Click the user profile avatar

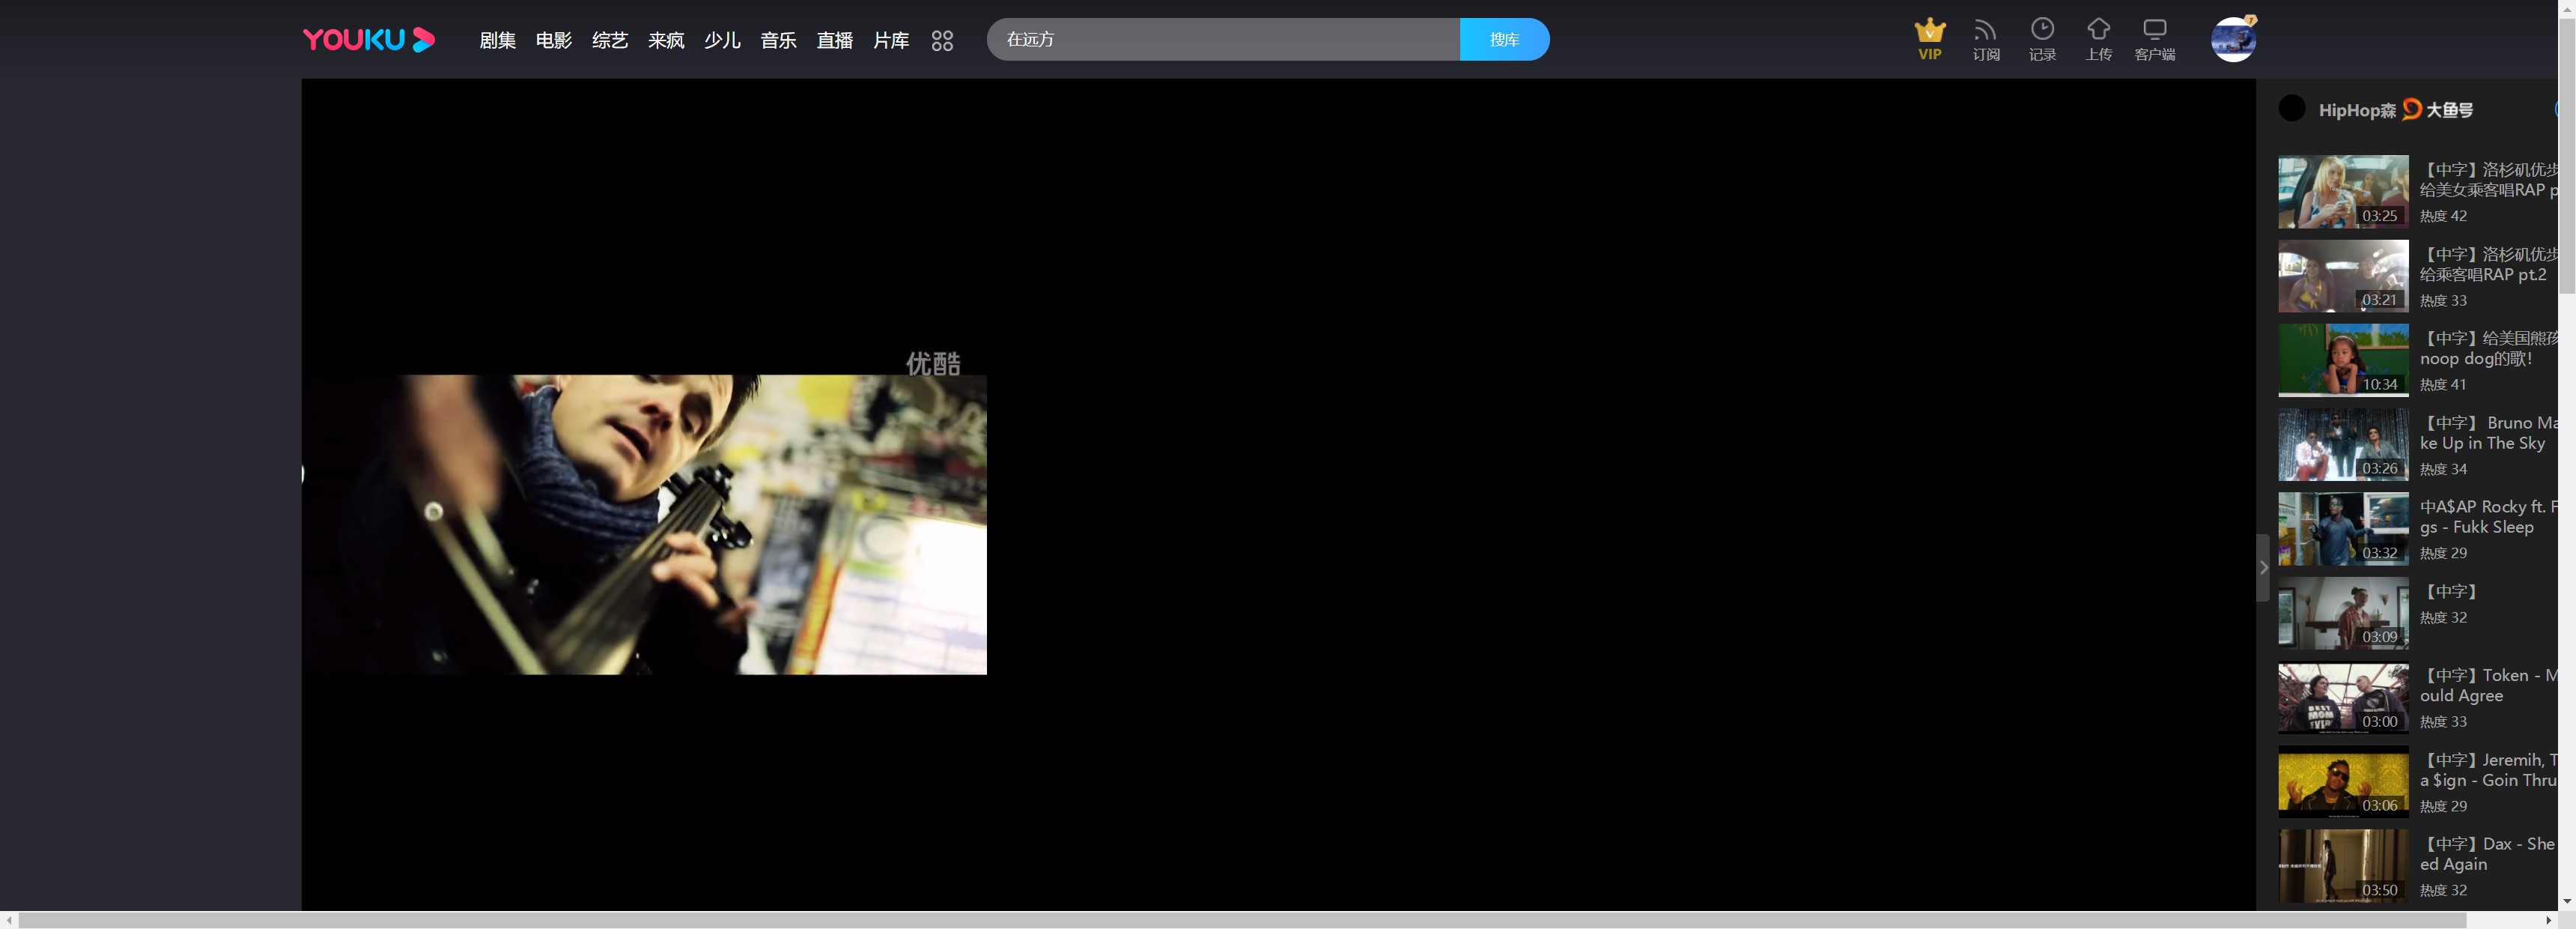[2232, 40]
